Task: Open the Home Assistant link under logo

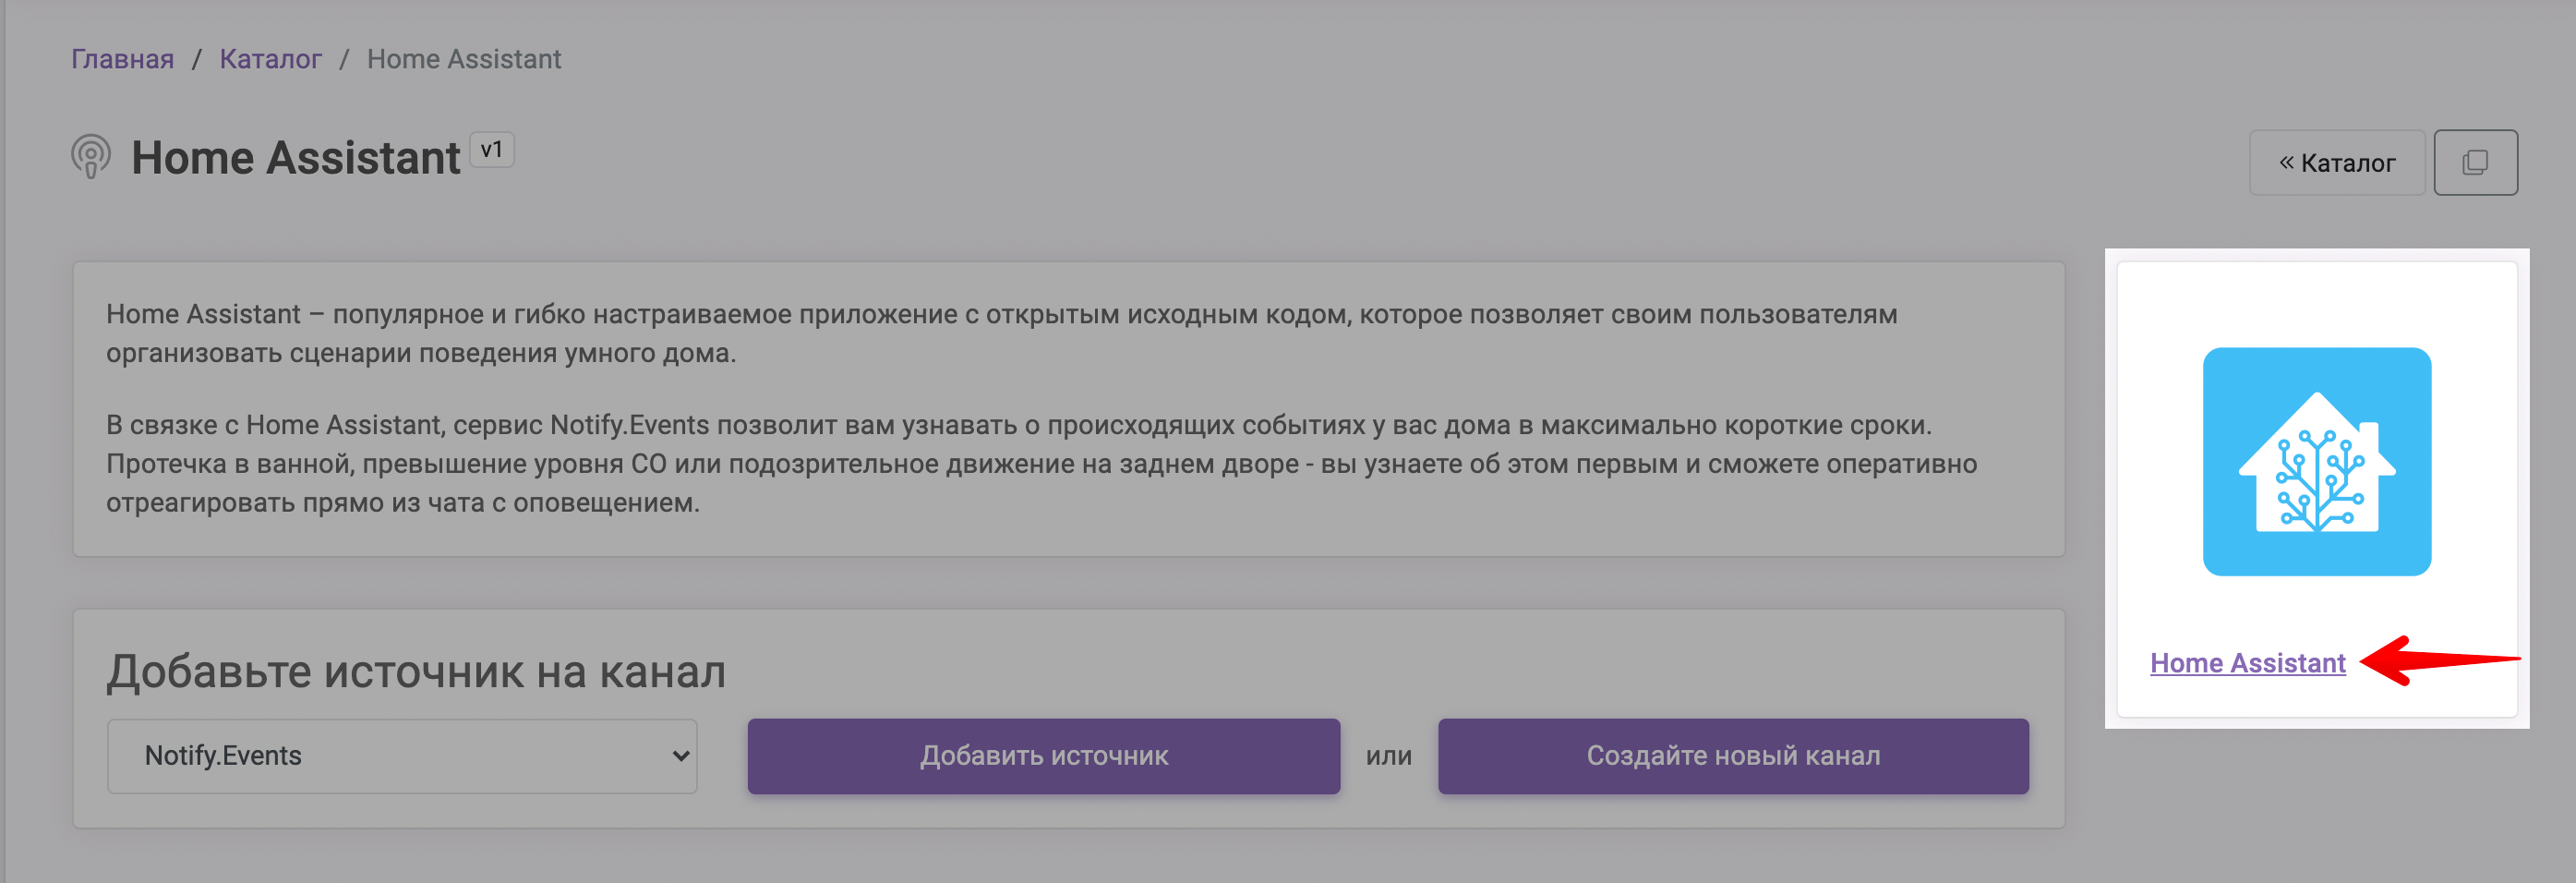Action: 2247,663
